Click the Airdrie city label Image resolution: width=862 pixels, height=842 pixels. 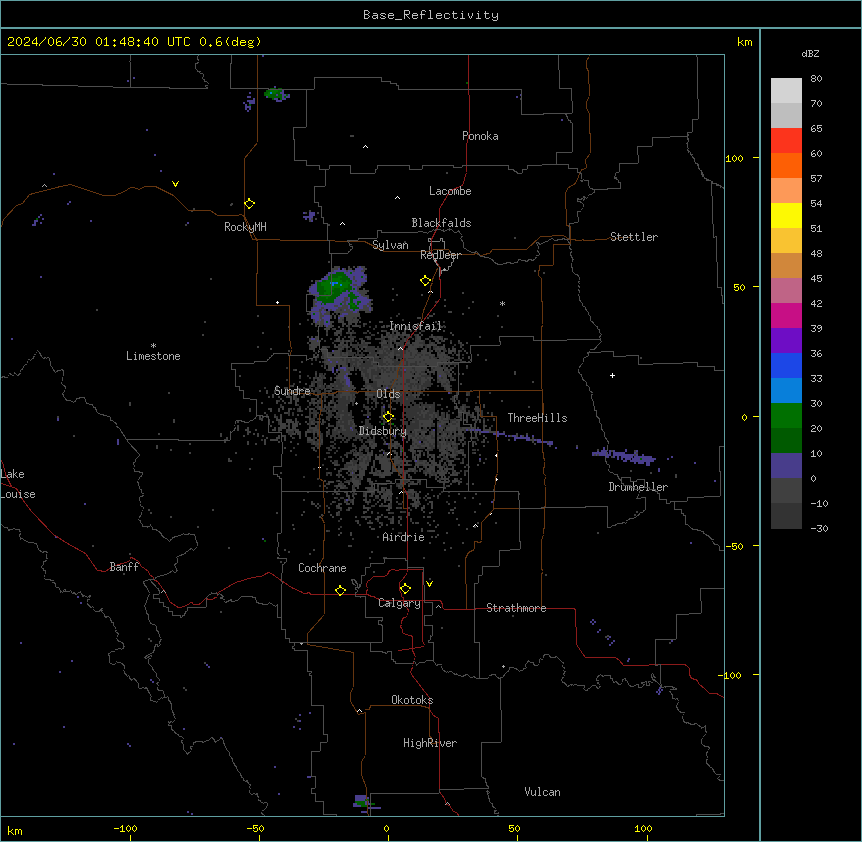[x=404, y=537]
